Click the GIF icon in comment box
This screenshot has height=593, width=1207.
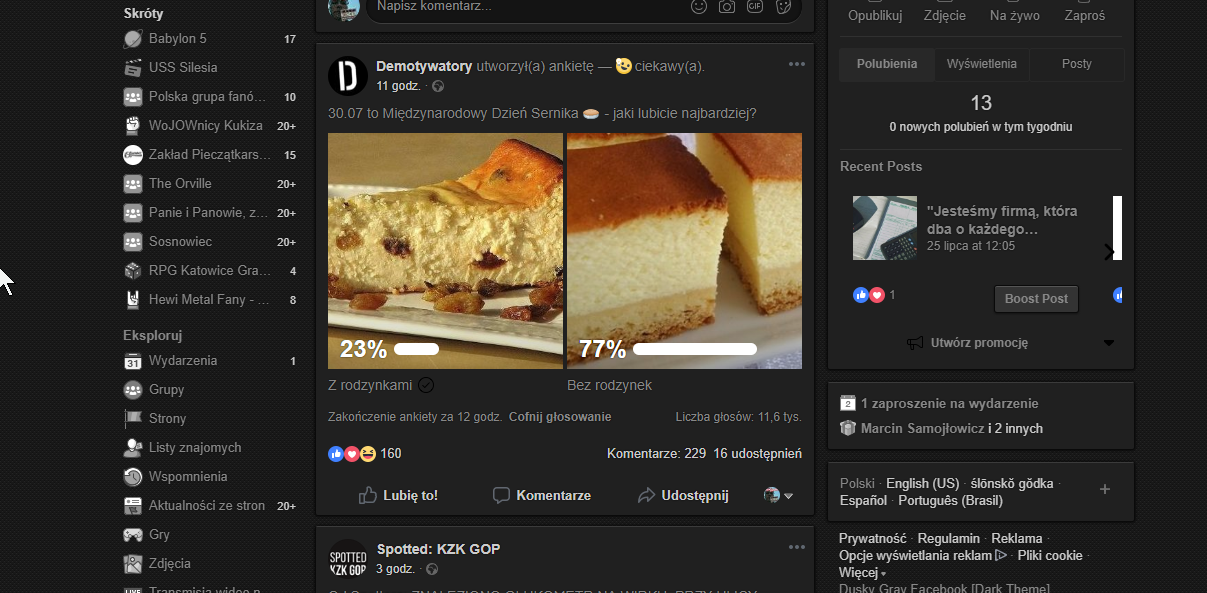click(x=755, y=7)
